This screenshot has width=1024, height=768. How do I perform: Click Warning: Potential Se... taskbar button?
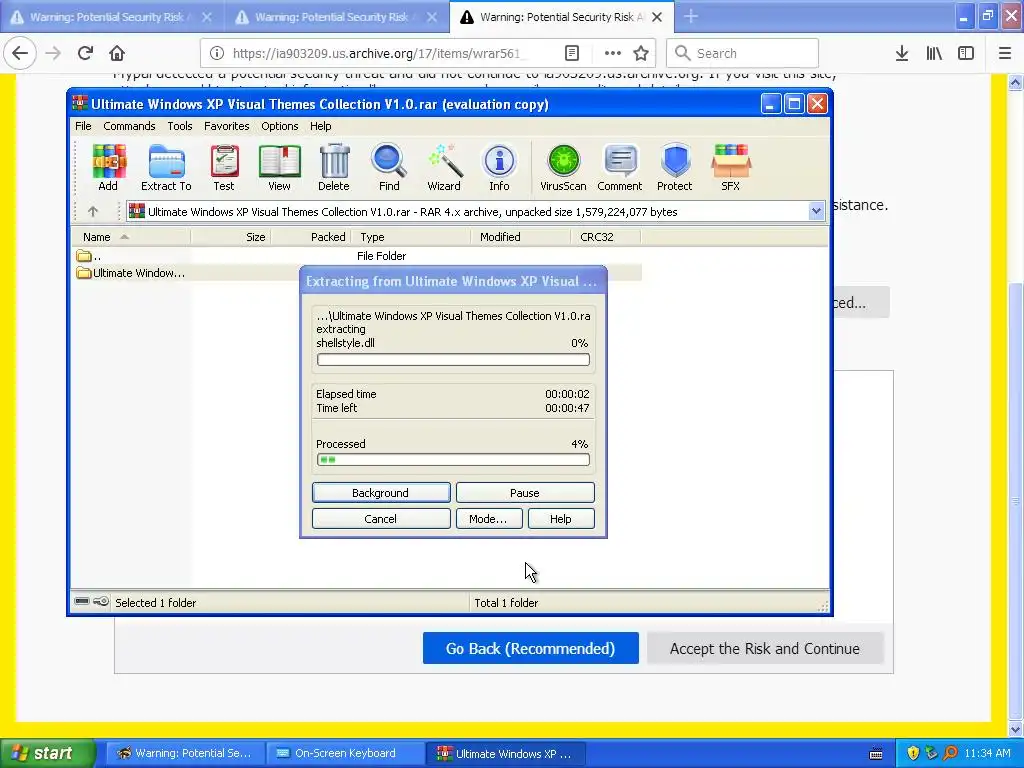click(x=185, y=753)
